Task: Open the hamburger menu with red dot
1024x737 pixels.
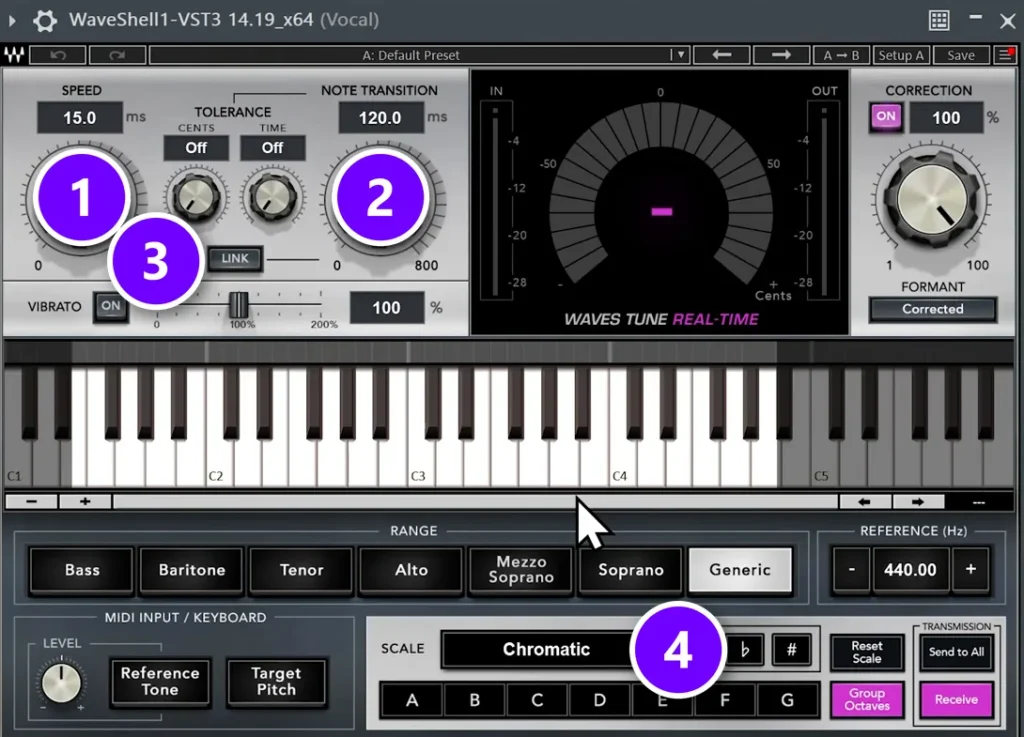Action: point(1005,55)
